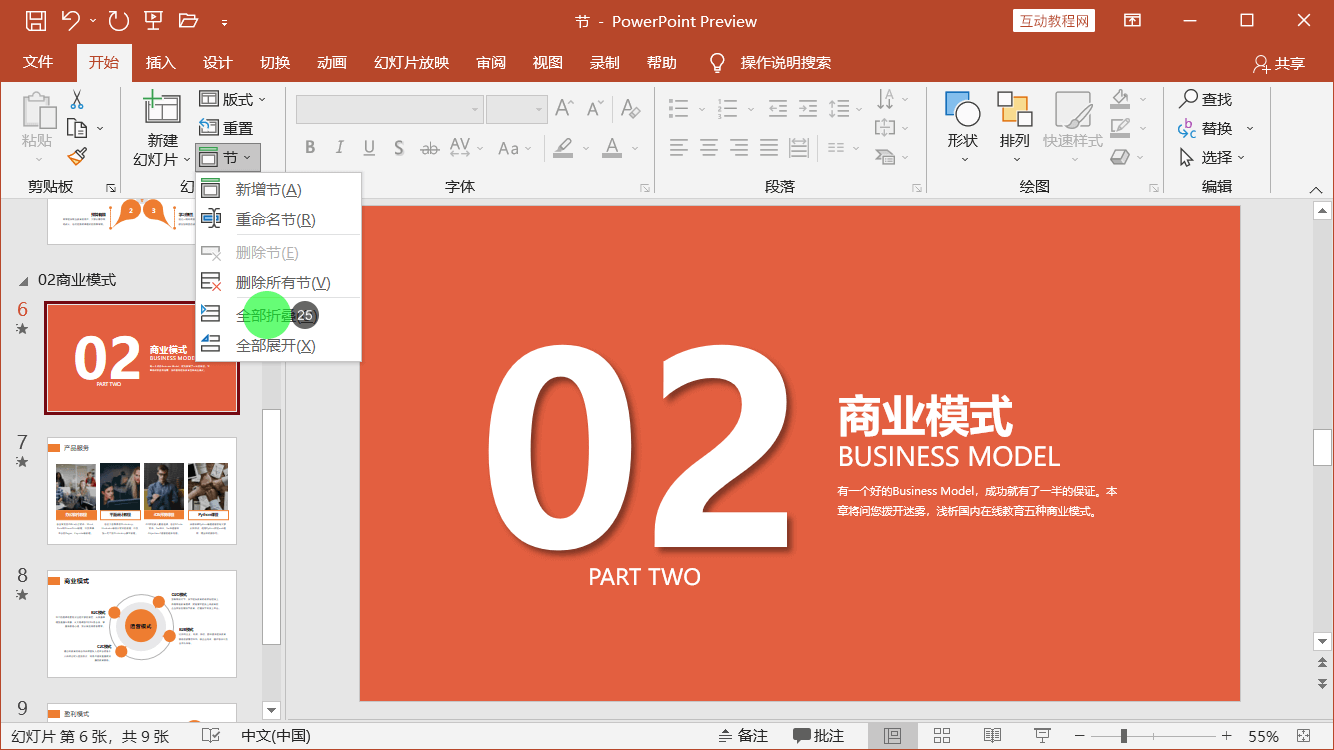Toggle Underline formatting
Screen dimensions: 1334x750
tap(369, 148)
